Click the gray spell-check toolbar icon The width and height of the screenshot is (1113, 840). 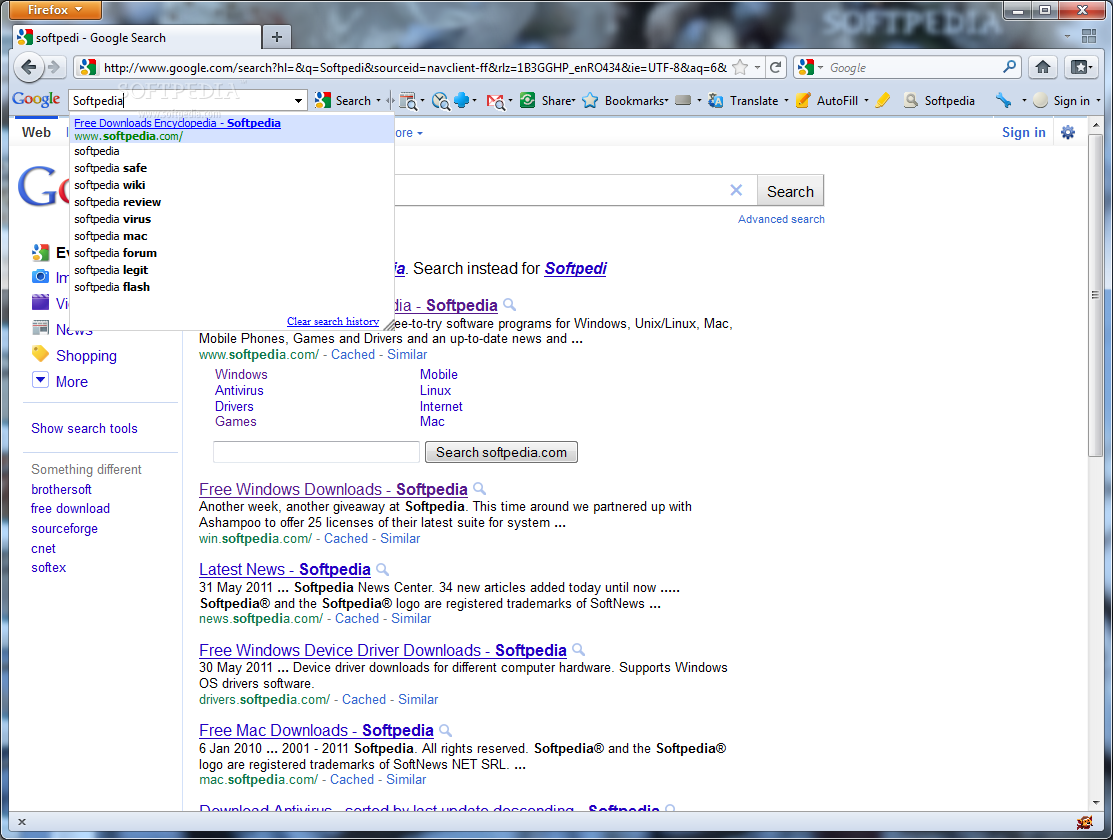click(684, 101)
